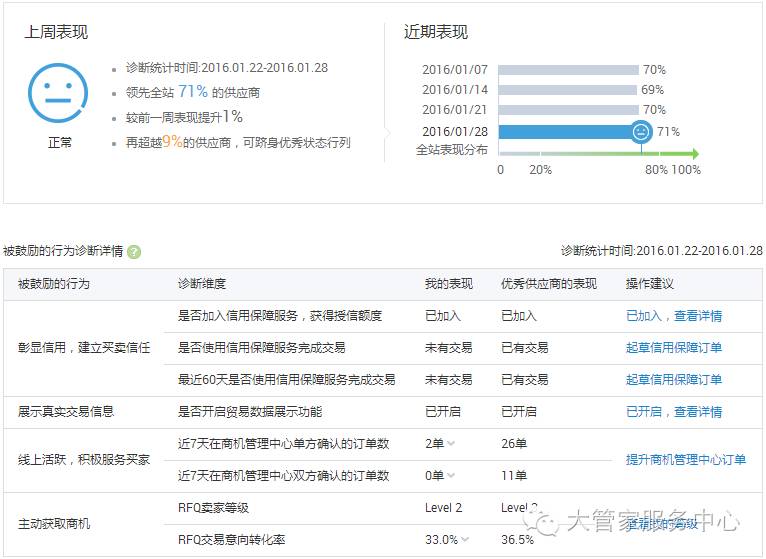Open 已加入，查看详情 link
The width and height of the screenshot is (766, 559).
coord(674,316)
